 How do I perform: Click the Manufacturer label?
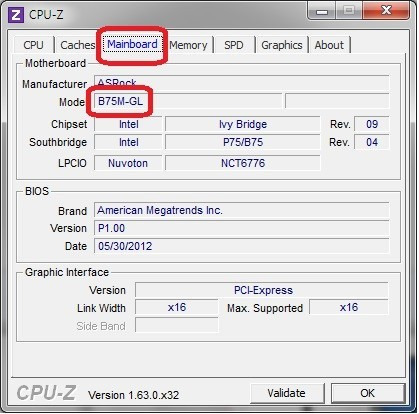pos(55,84)
